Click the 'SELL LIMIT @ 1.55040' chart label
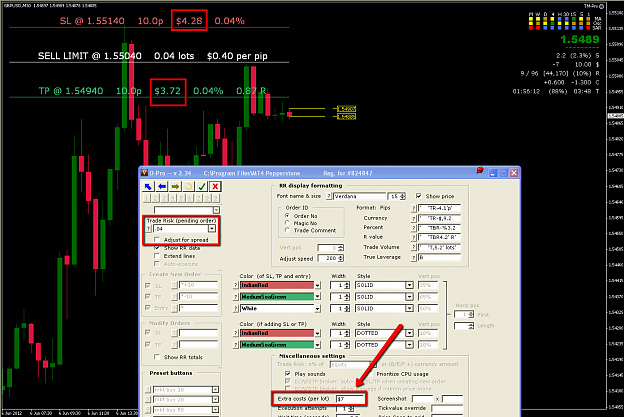This screenshot has width=625, height=417. [90, 56]
